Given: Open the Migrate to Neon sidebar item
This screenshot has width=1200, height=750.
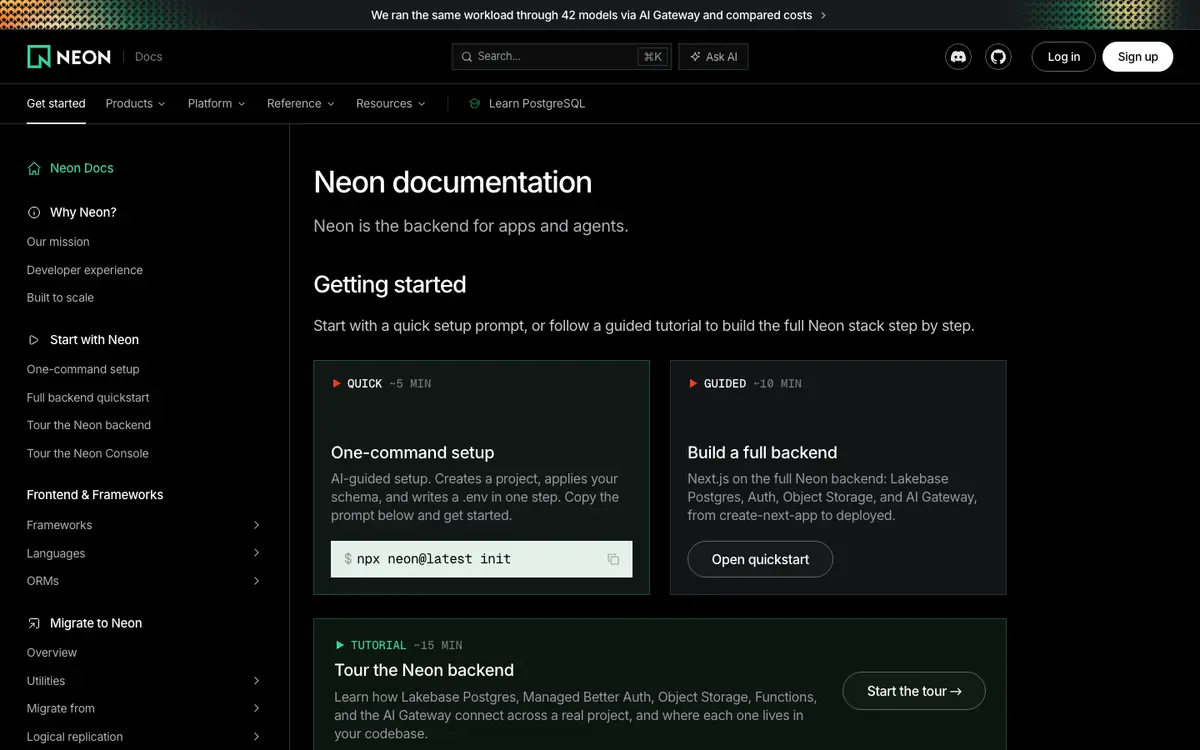Looking at the screenshot, I should (x=84, y=623).
